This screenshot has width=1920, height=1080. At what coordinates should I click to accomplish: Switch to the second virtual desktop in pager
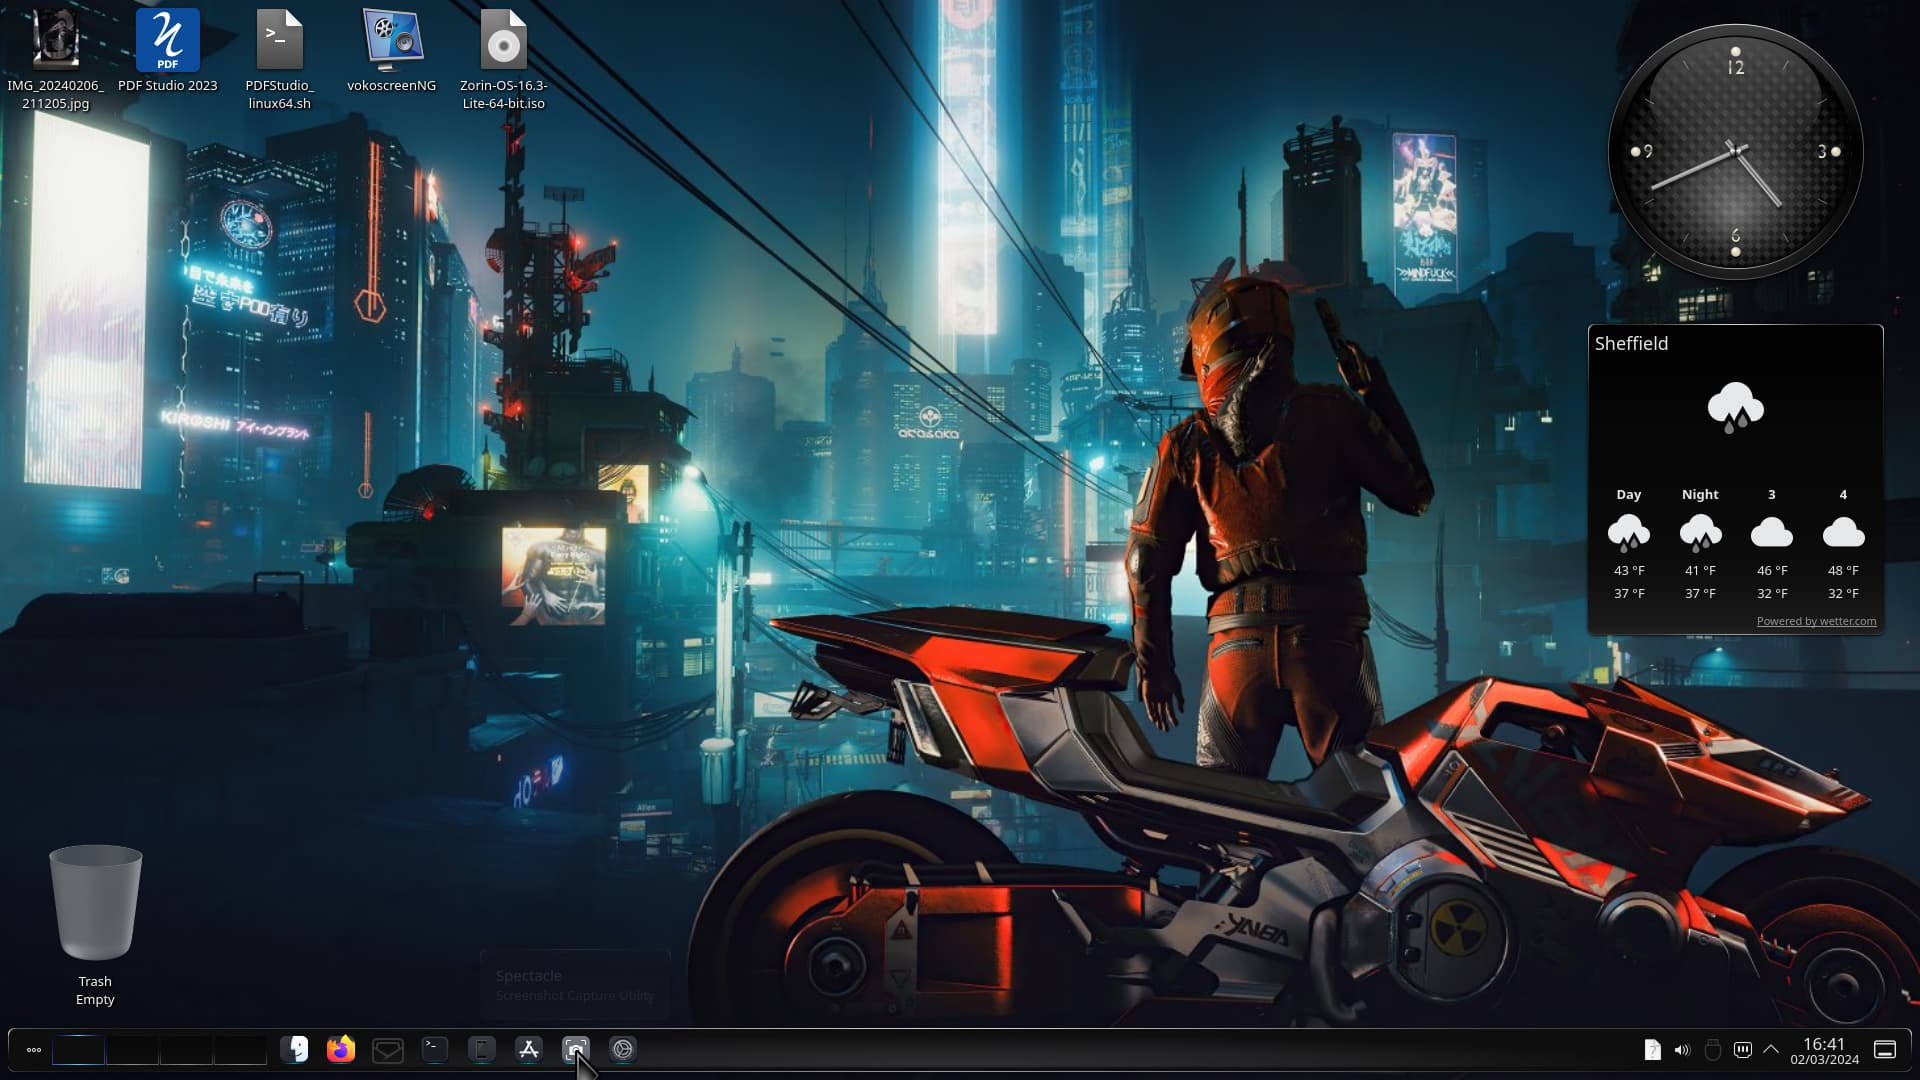132,1050
